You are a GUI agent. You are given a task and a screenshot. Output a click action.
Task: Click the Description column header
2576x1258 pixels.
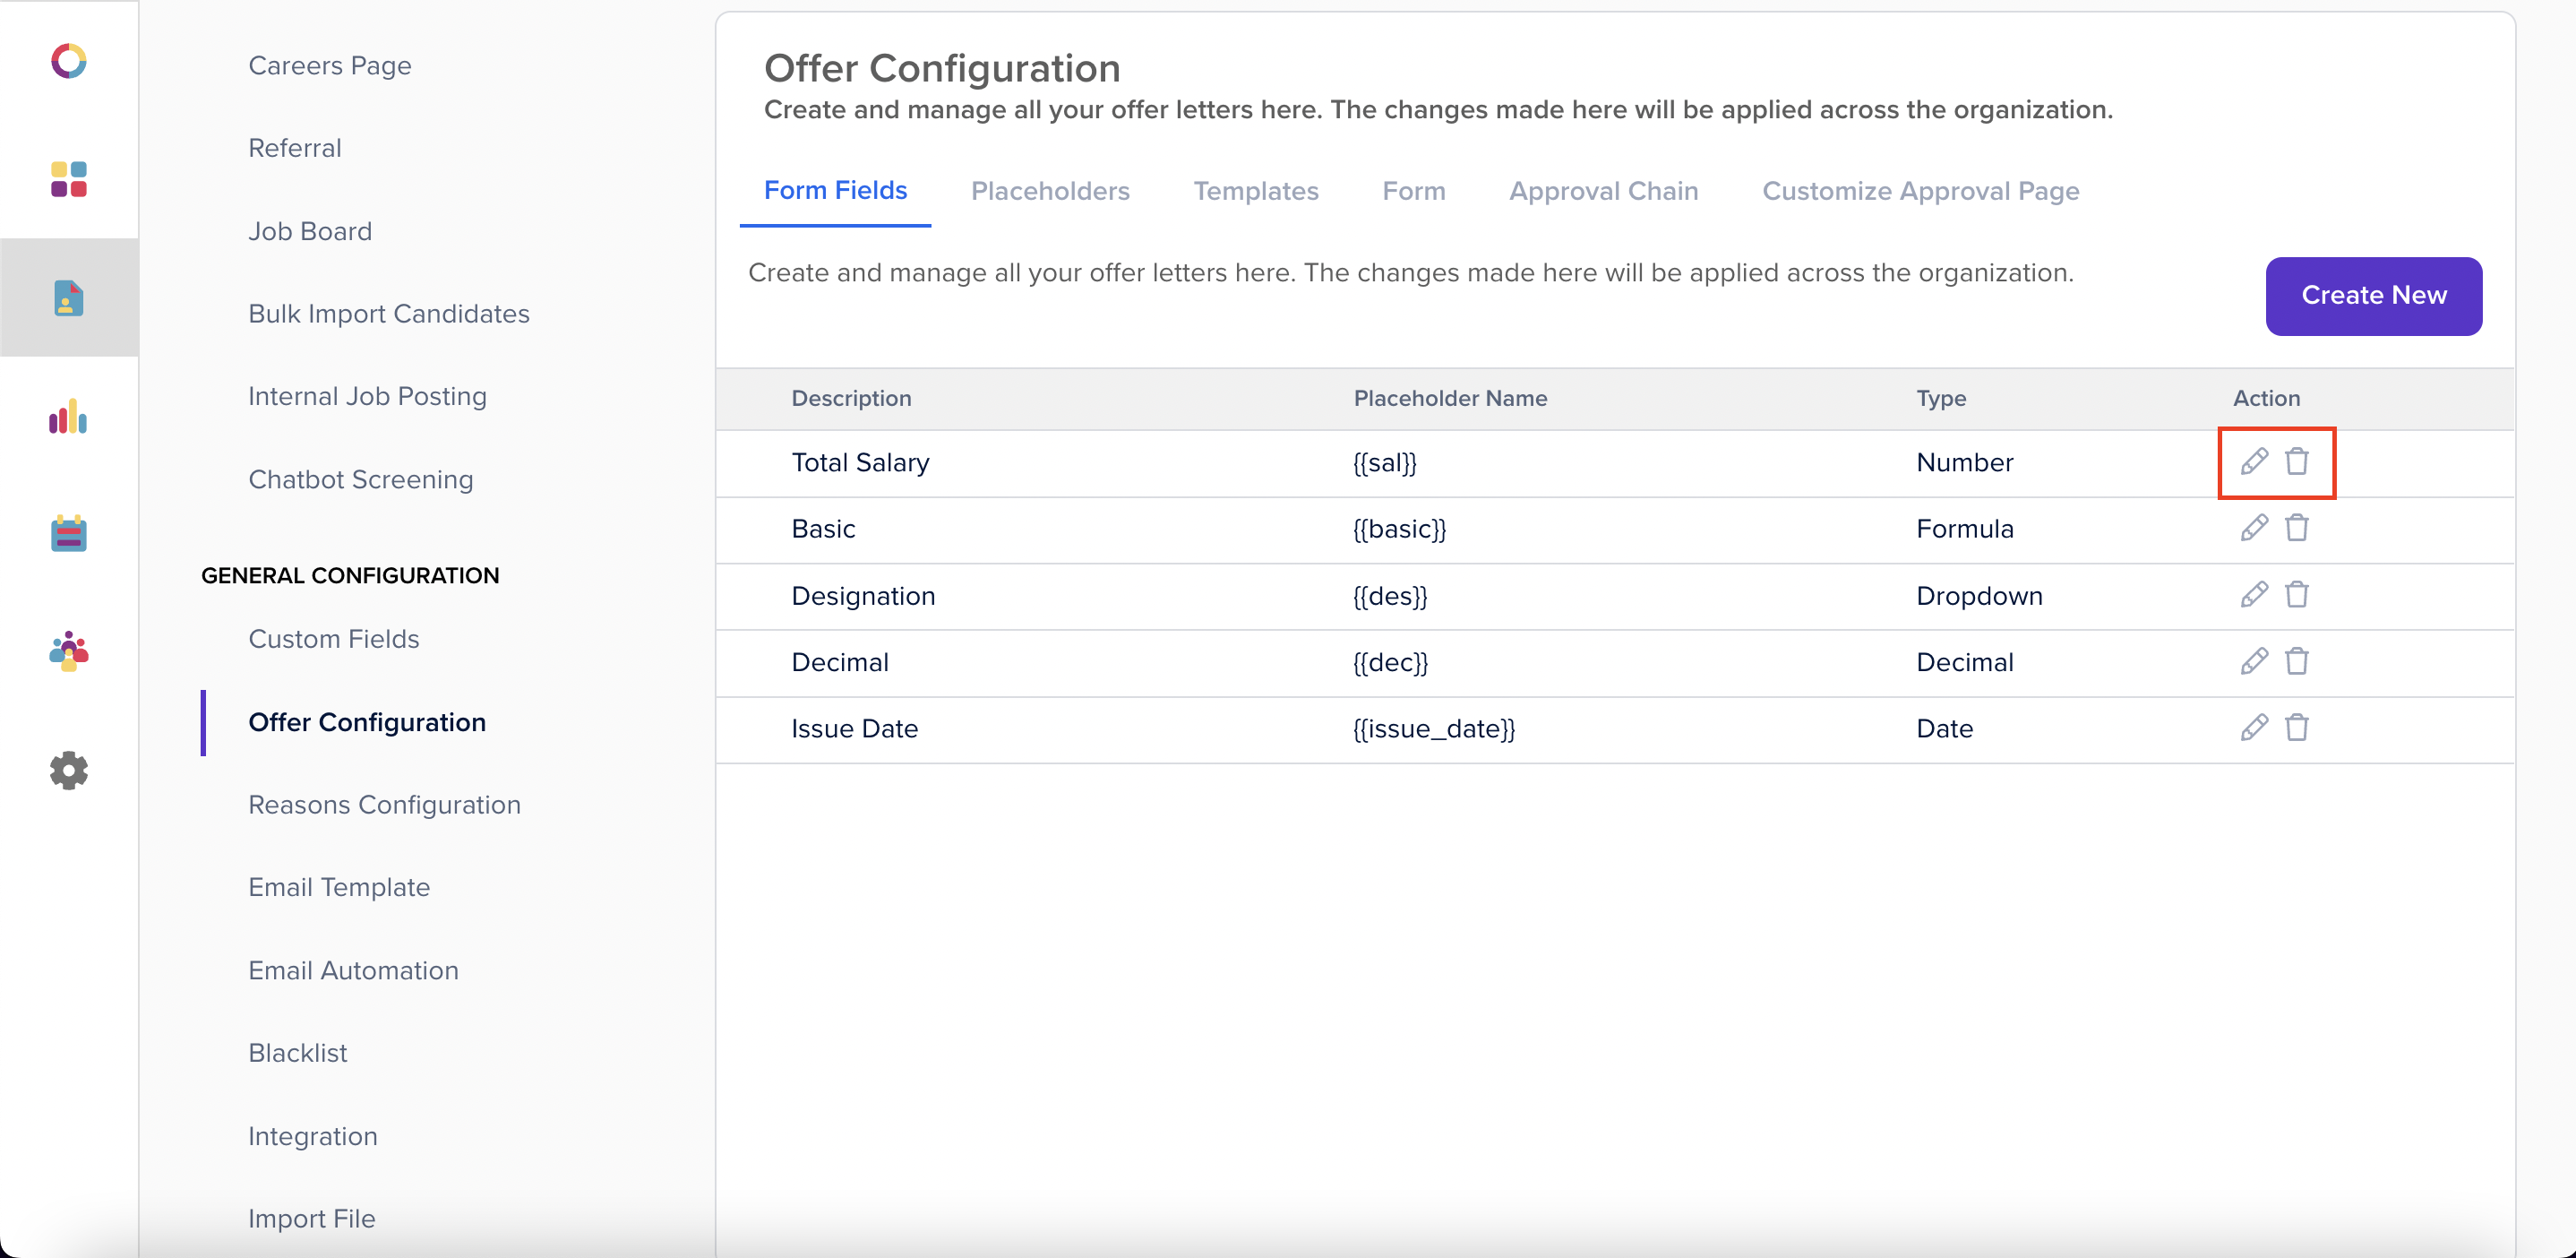tap(851, 398)
